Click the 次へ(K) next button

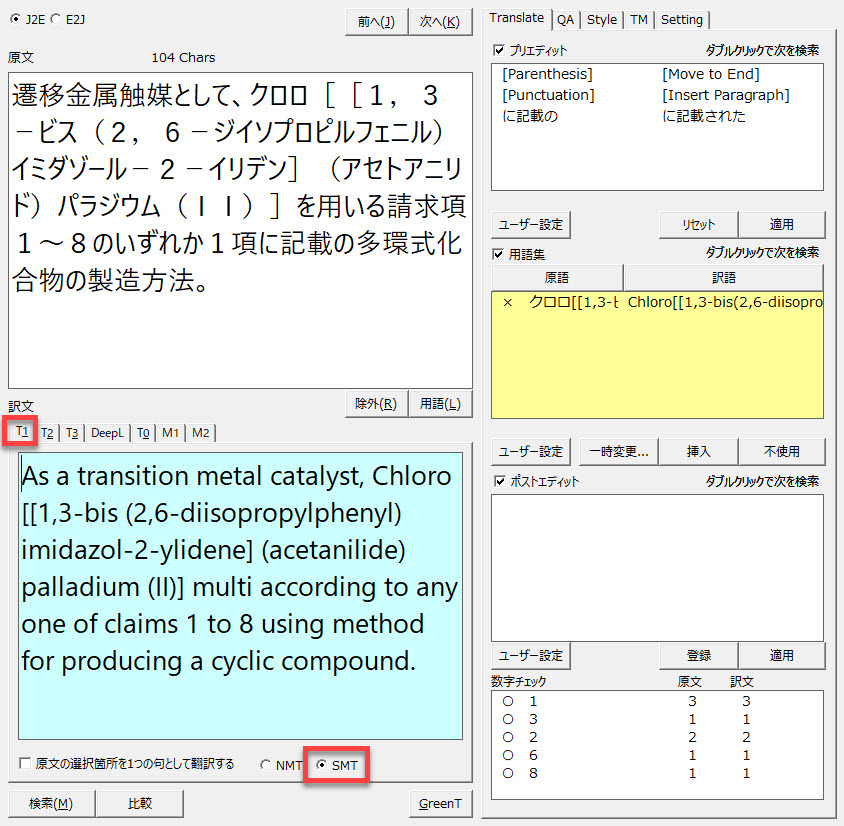click(440, 22)
